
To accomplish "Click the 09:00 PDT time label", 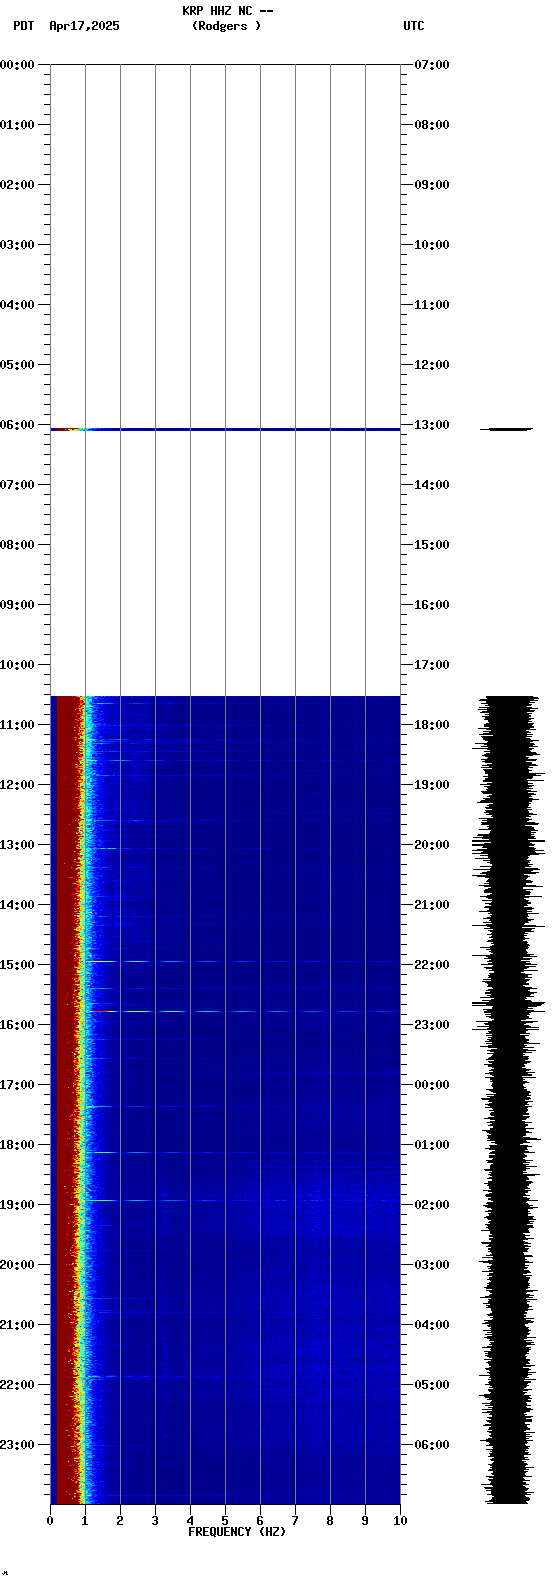I will 17,605.
